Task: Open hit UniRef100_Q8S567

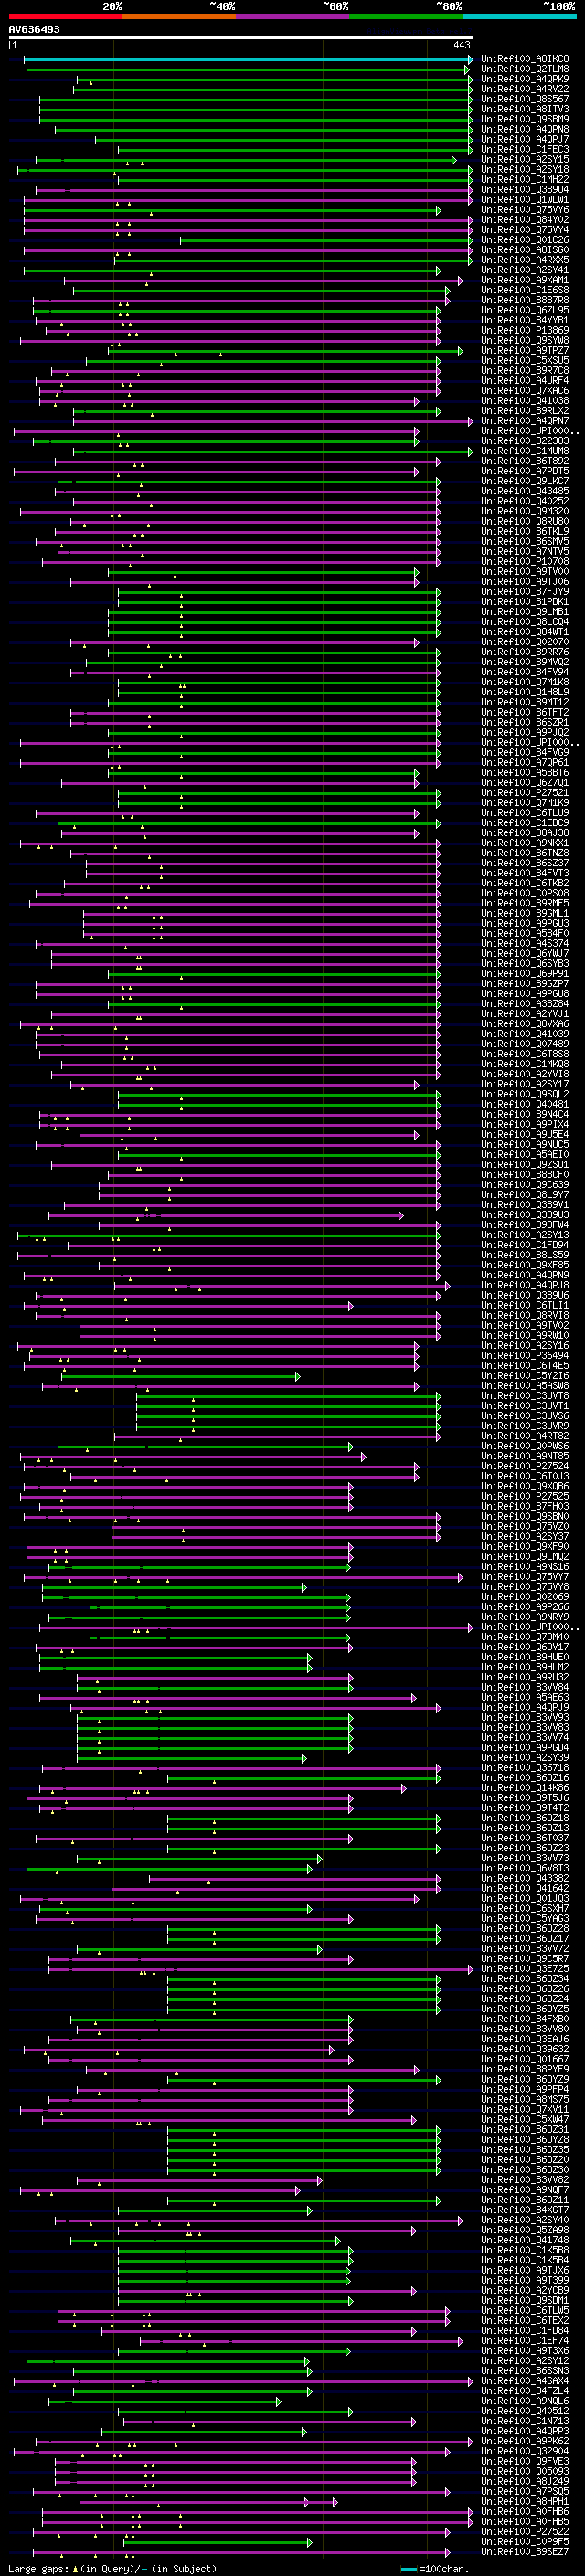Action: [x=525, y=99]
